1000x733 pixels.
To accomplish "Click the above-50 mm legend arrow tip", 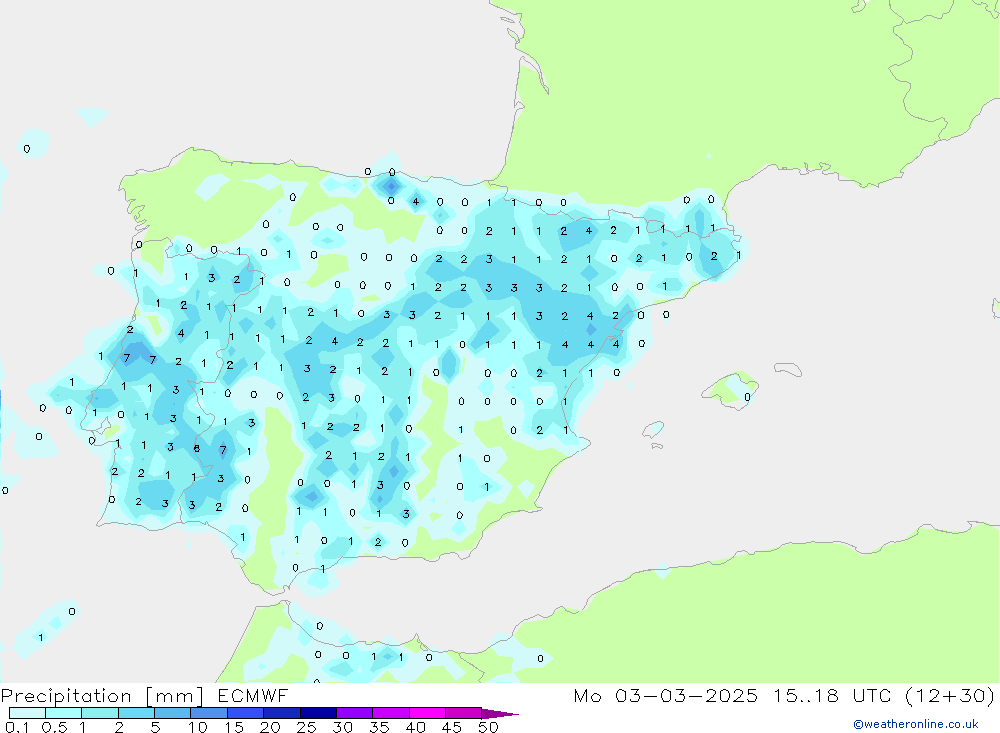I will point(501,714).
